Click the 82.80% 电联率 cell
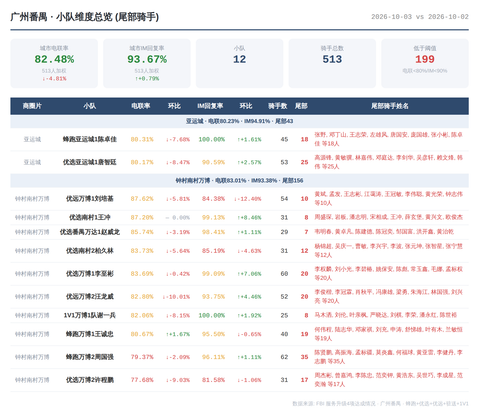 142,297
